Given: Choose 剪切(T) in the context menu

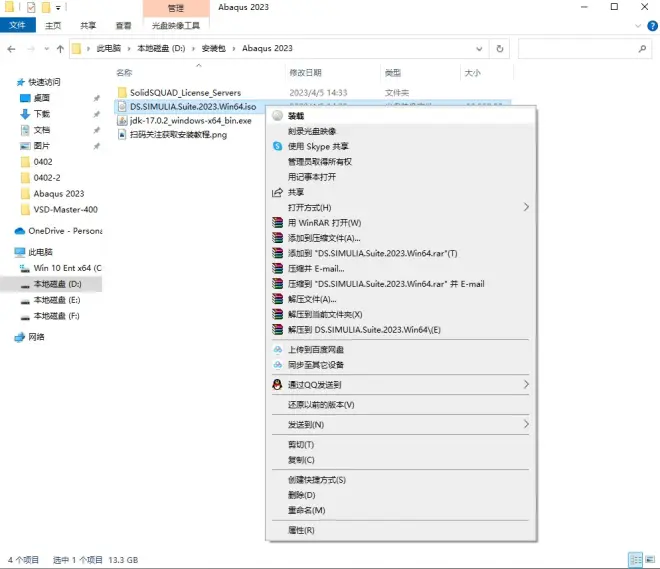Looking at the screenshot, I should click(301, 444).
